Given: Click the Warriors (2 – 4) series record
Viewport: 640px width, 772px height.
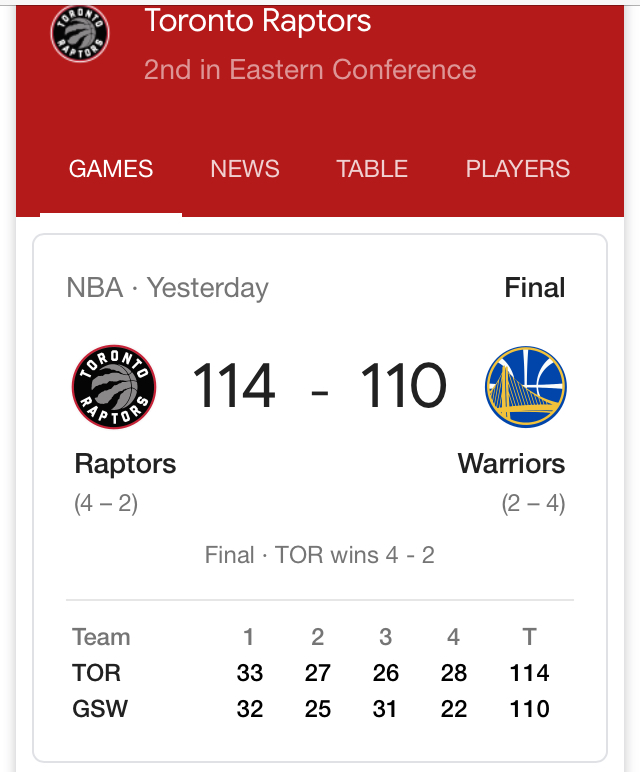Looking at the screenshot, I should (533, 503).
